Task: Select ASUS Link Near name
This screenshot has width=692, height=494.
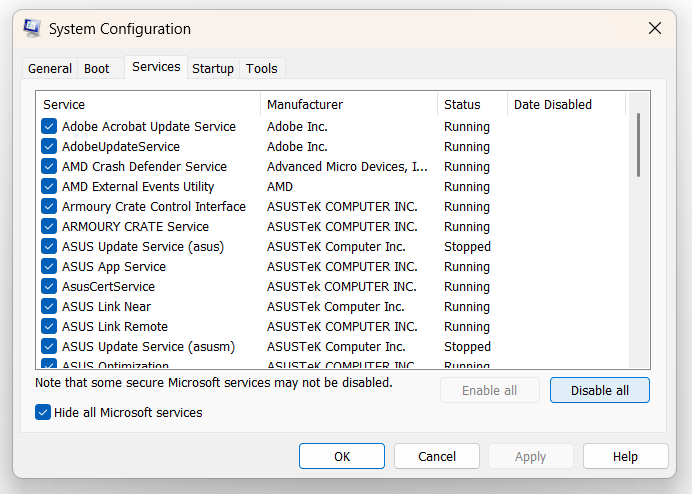Action: (x=106, y=306)
